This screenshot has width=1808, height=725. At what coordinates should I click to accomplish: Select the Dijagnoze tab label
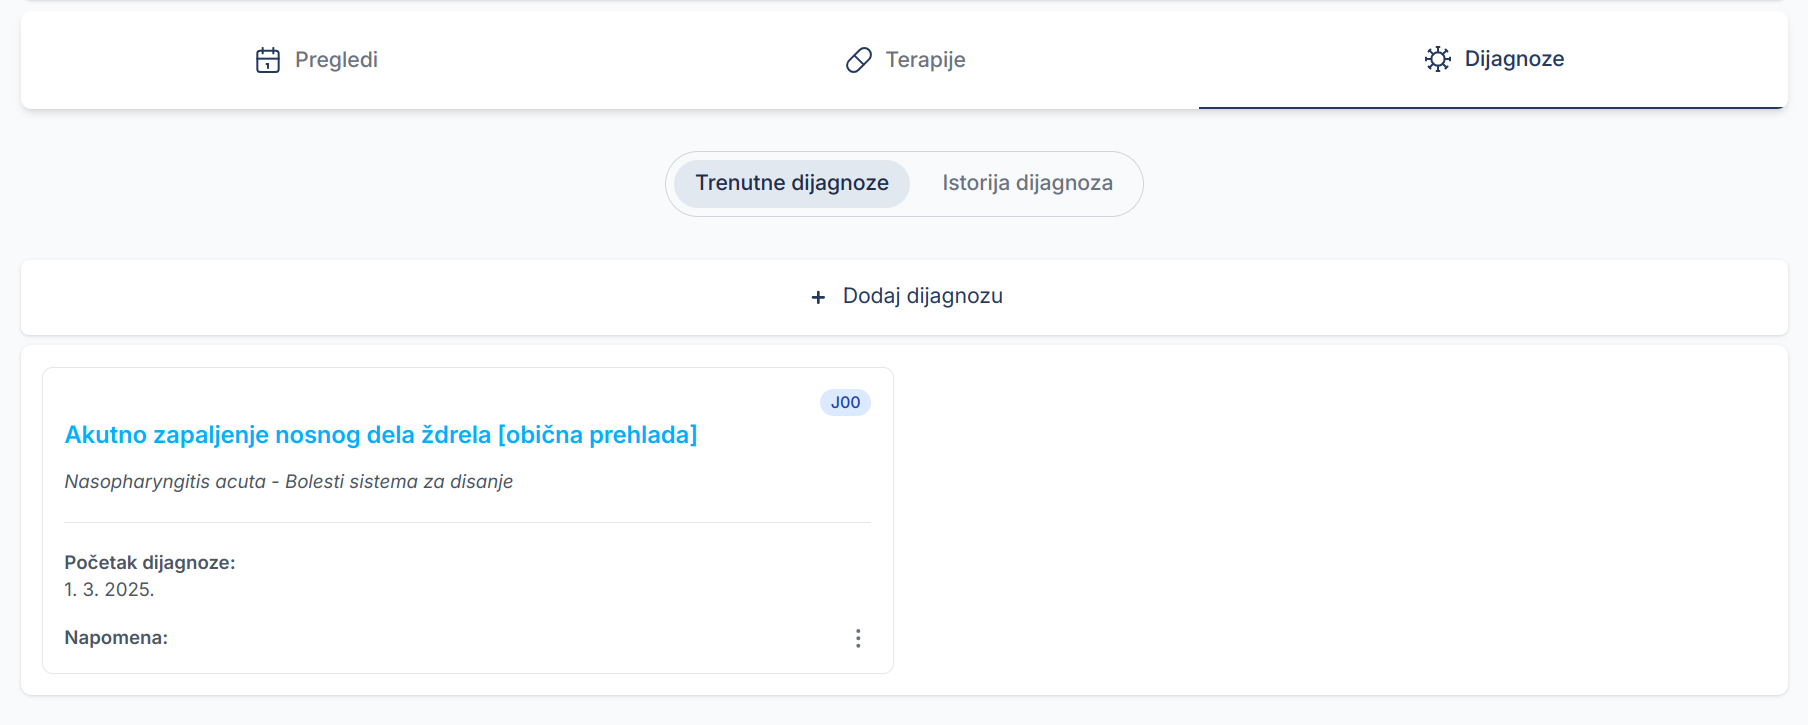point(1514,59)
